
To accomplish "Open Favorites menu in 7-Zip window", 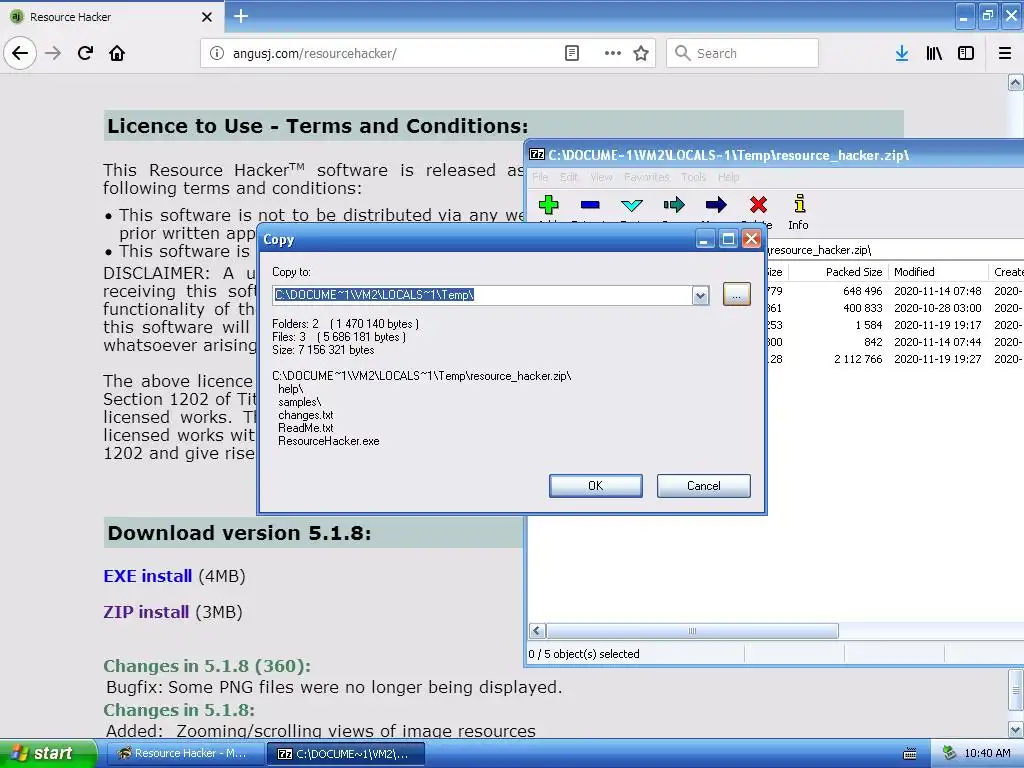I will tap(647, 177).
